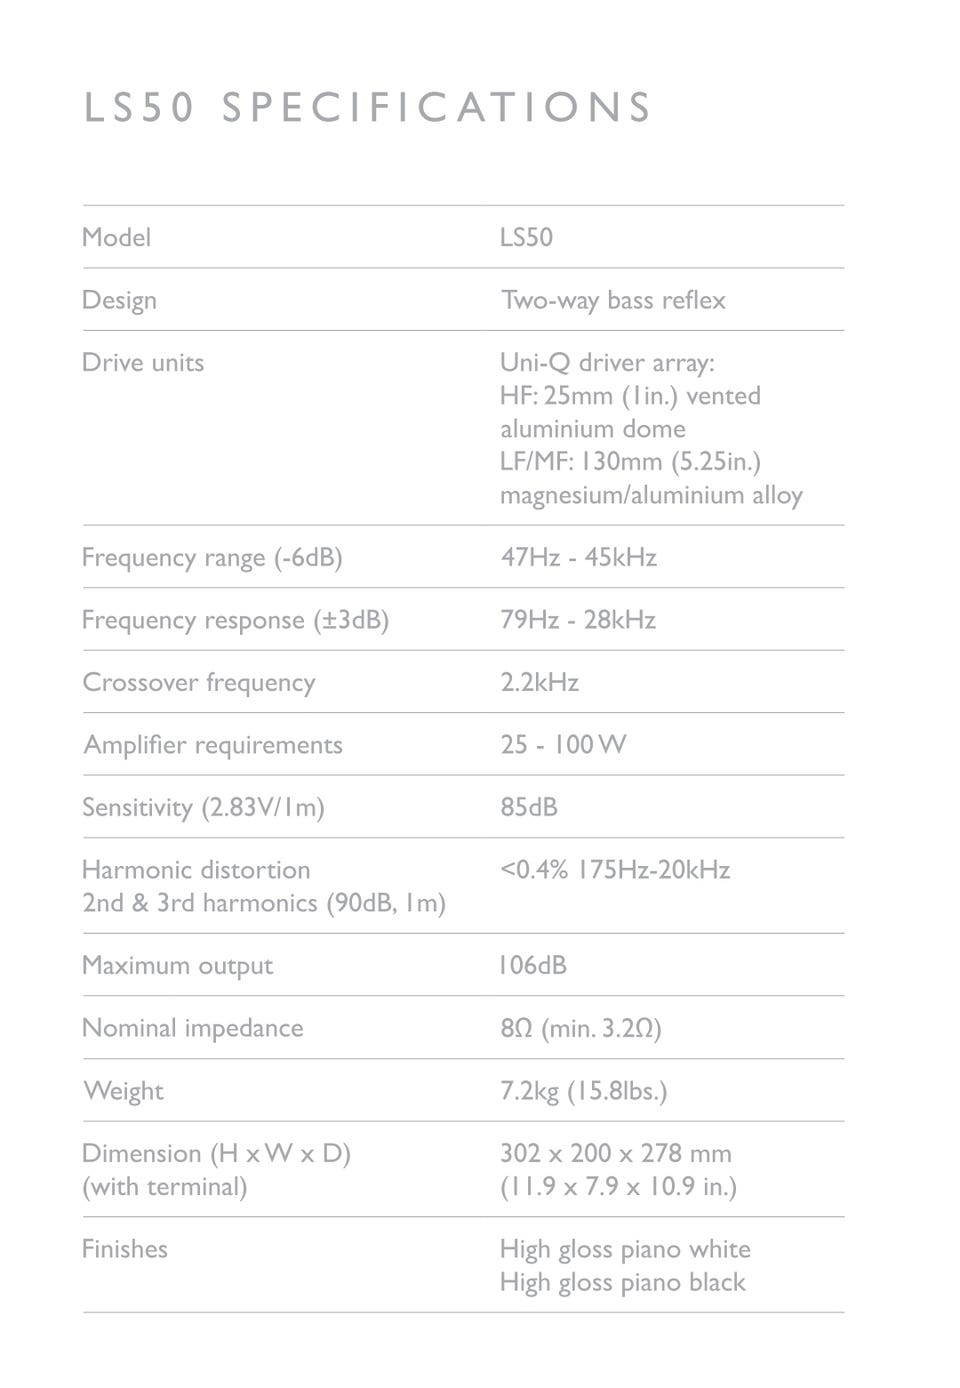Select the Sensitivity (2.83V/1m) label

(203, 807)
